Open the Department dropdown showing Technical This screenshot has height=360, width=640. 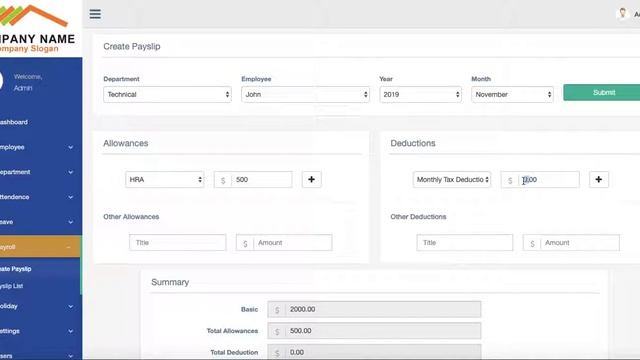(167, 94)
